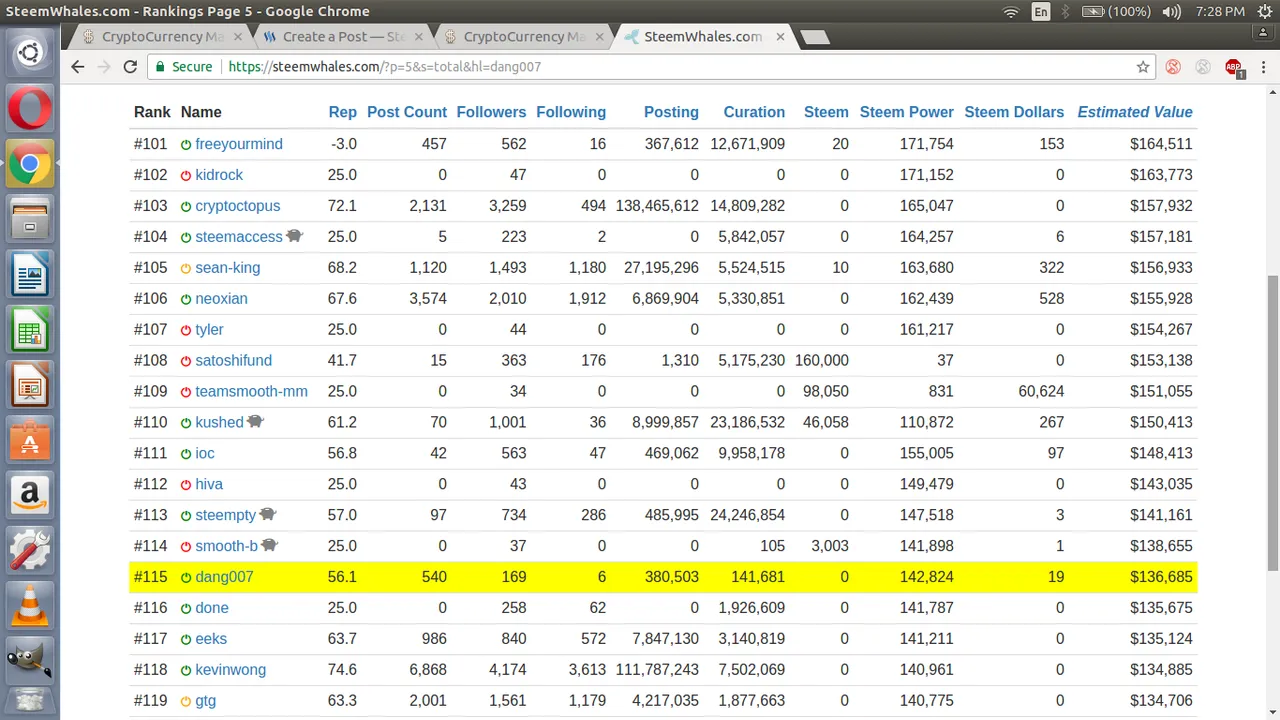
Task: Open smooth-b user profile link
Action: (226, 546)
